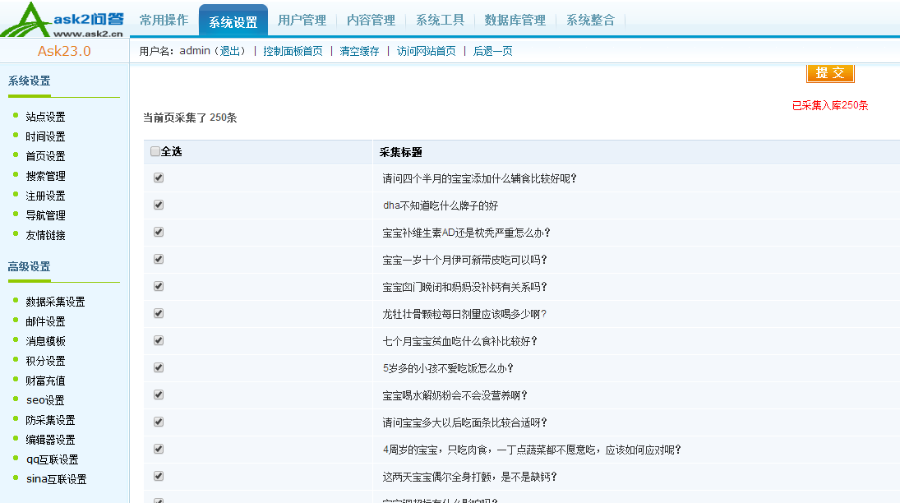Image resolution: width=900 pixels, height=503 pixels.
Task: Open 数据采集设置 in the sidebar
Action: [x=55, y=301]
